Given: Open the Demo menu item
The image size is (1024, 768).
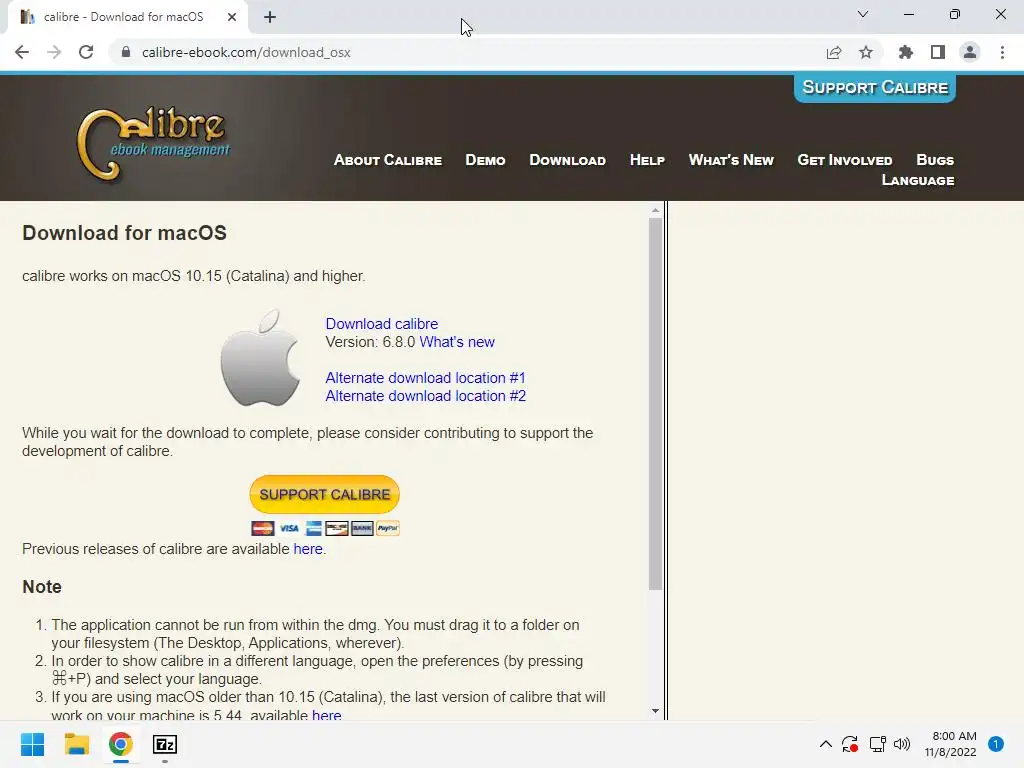Looking at the screenshot, I should click(485, 160).
